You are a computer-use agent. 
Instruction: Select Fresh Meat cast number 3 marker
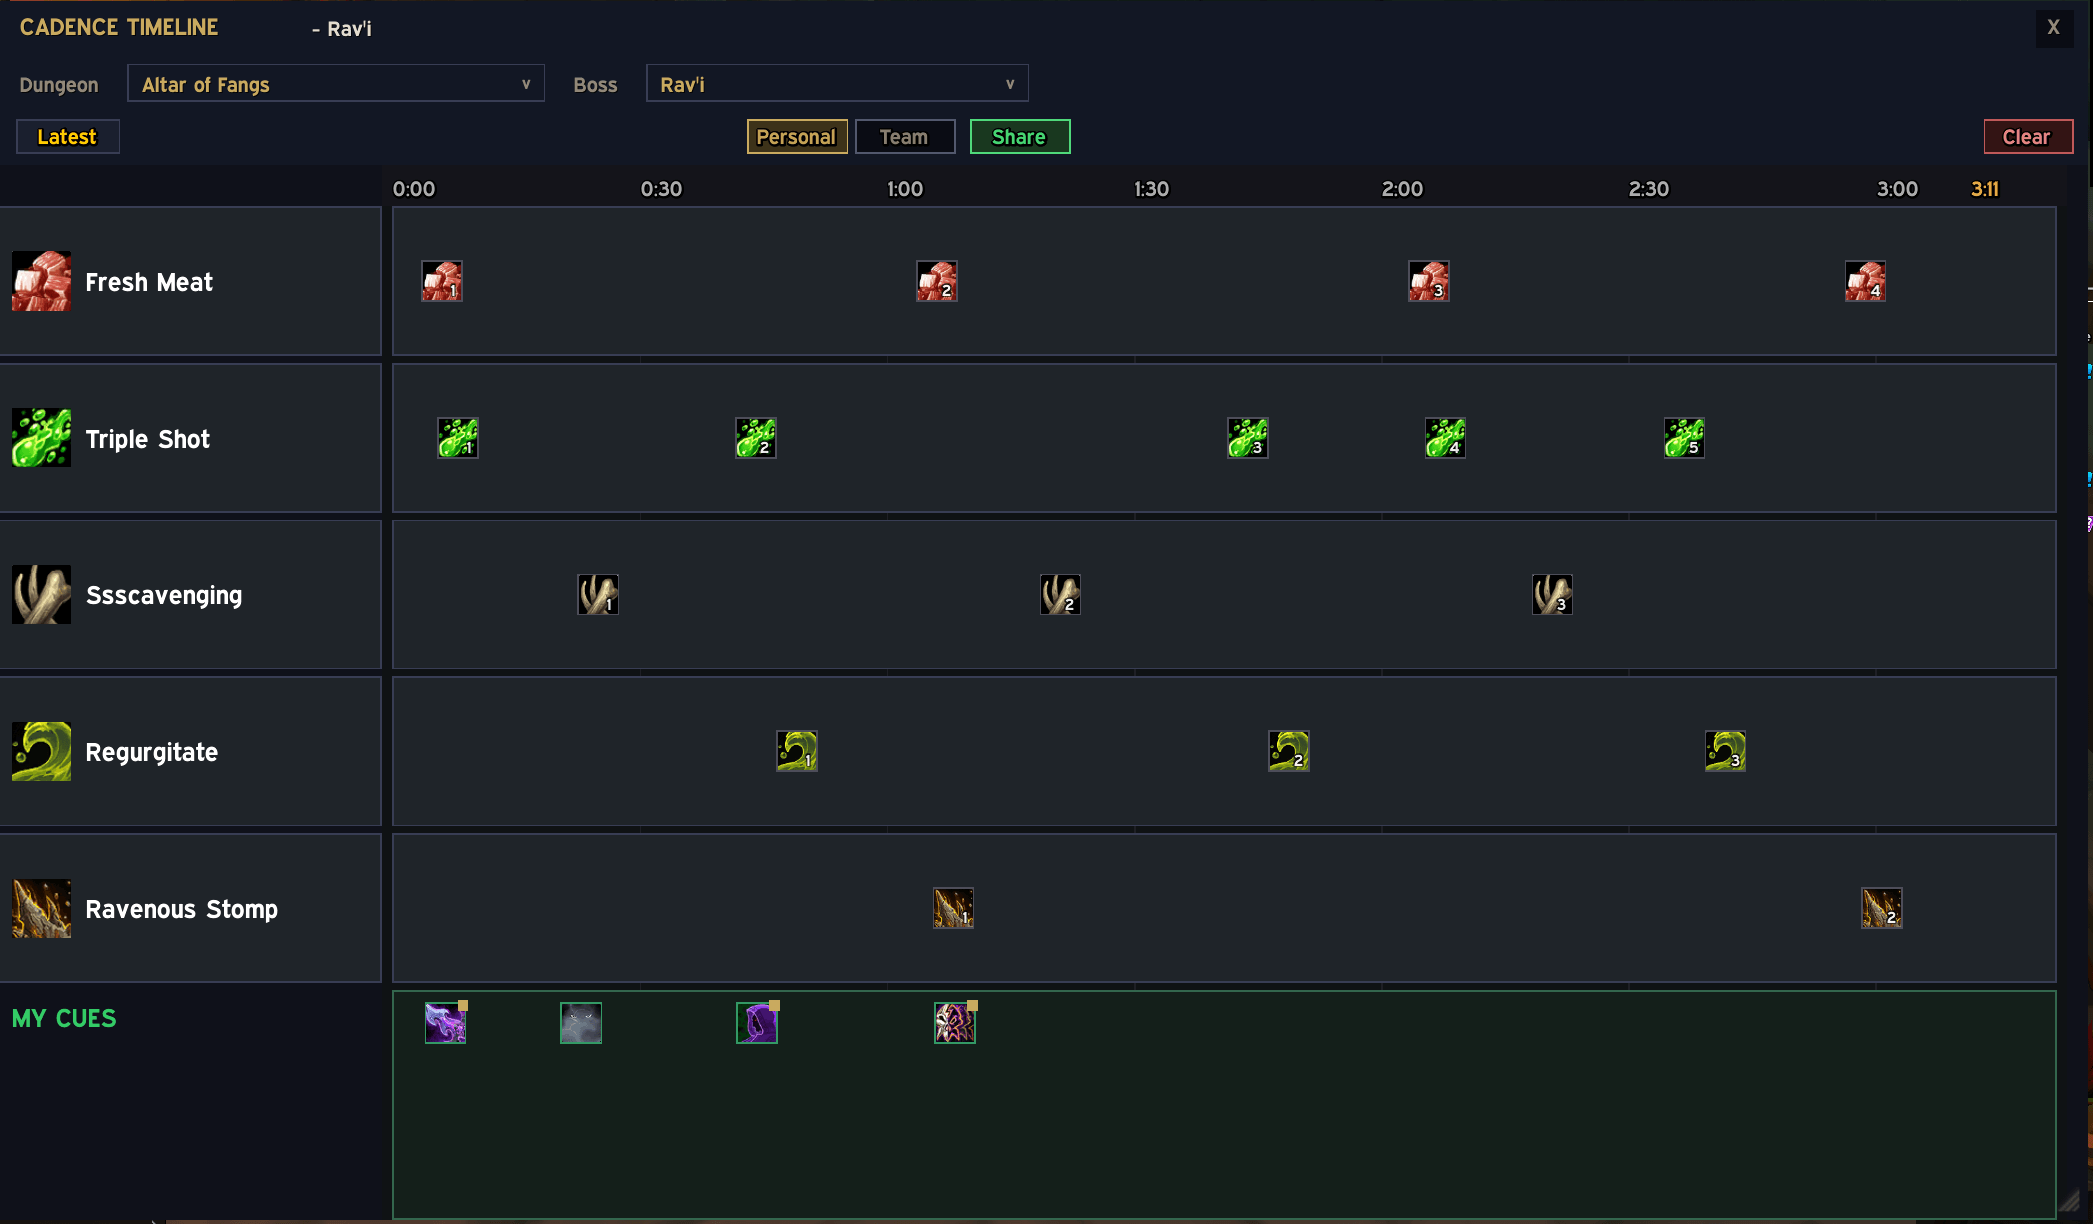tap(1429, 281)
